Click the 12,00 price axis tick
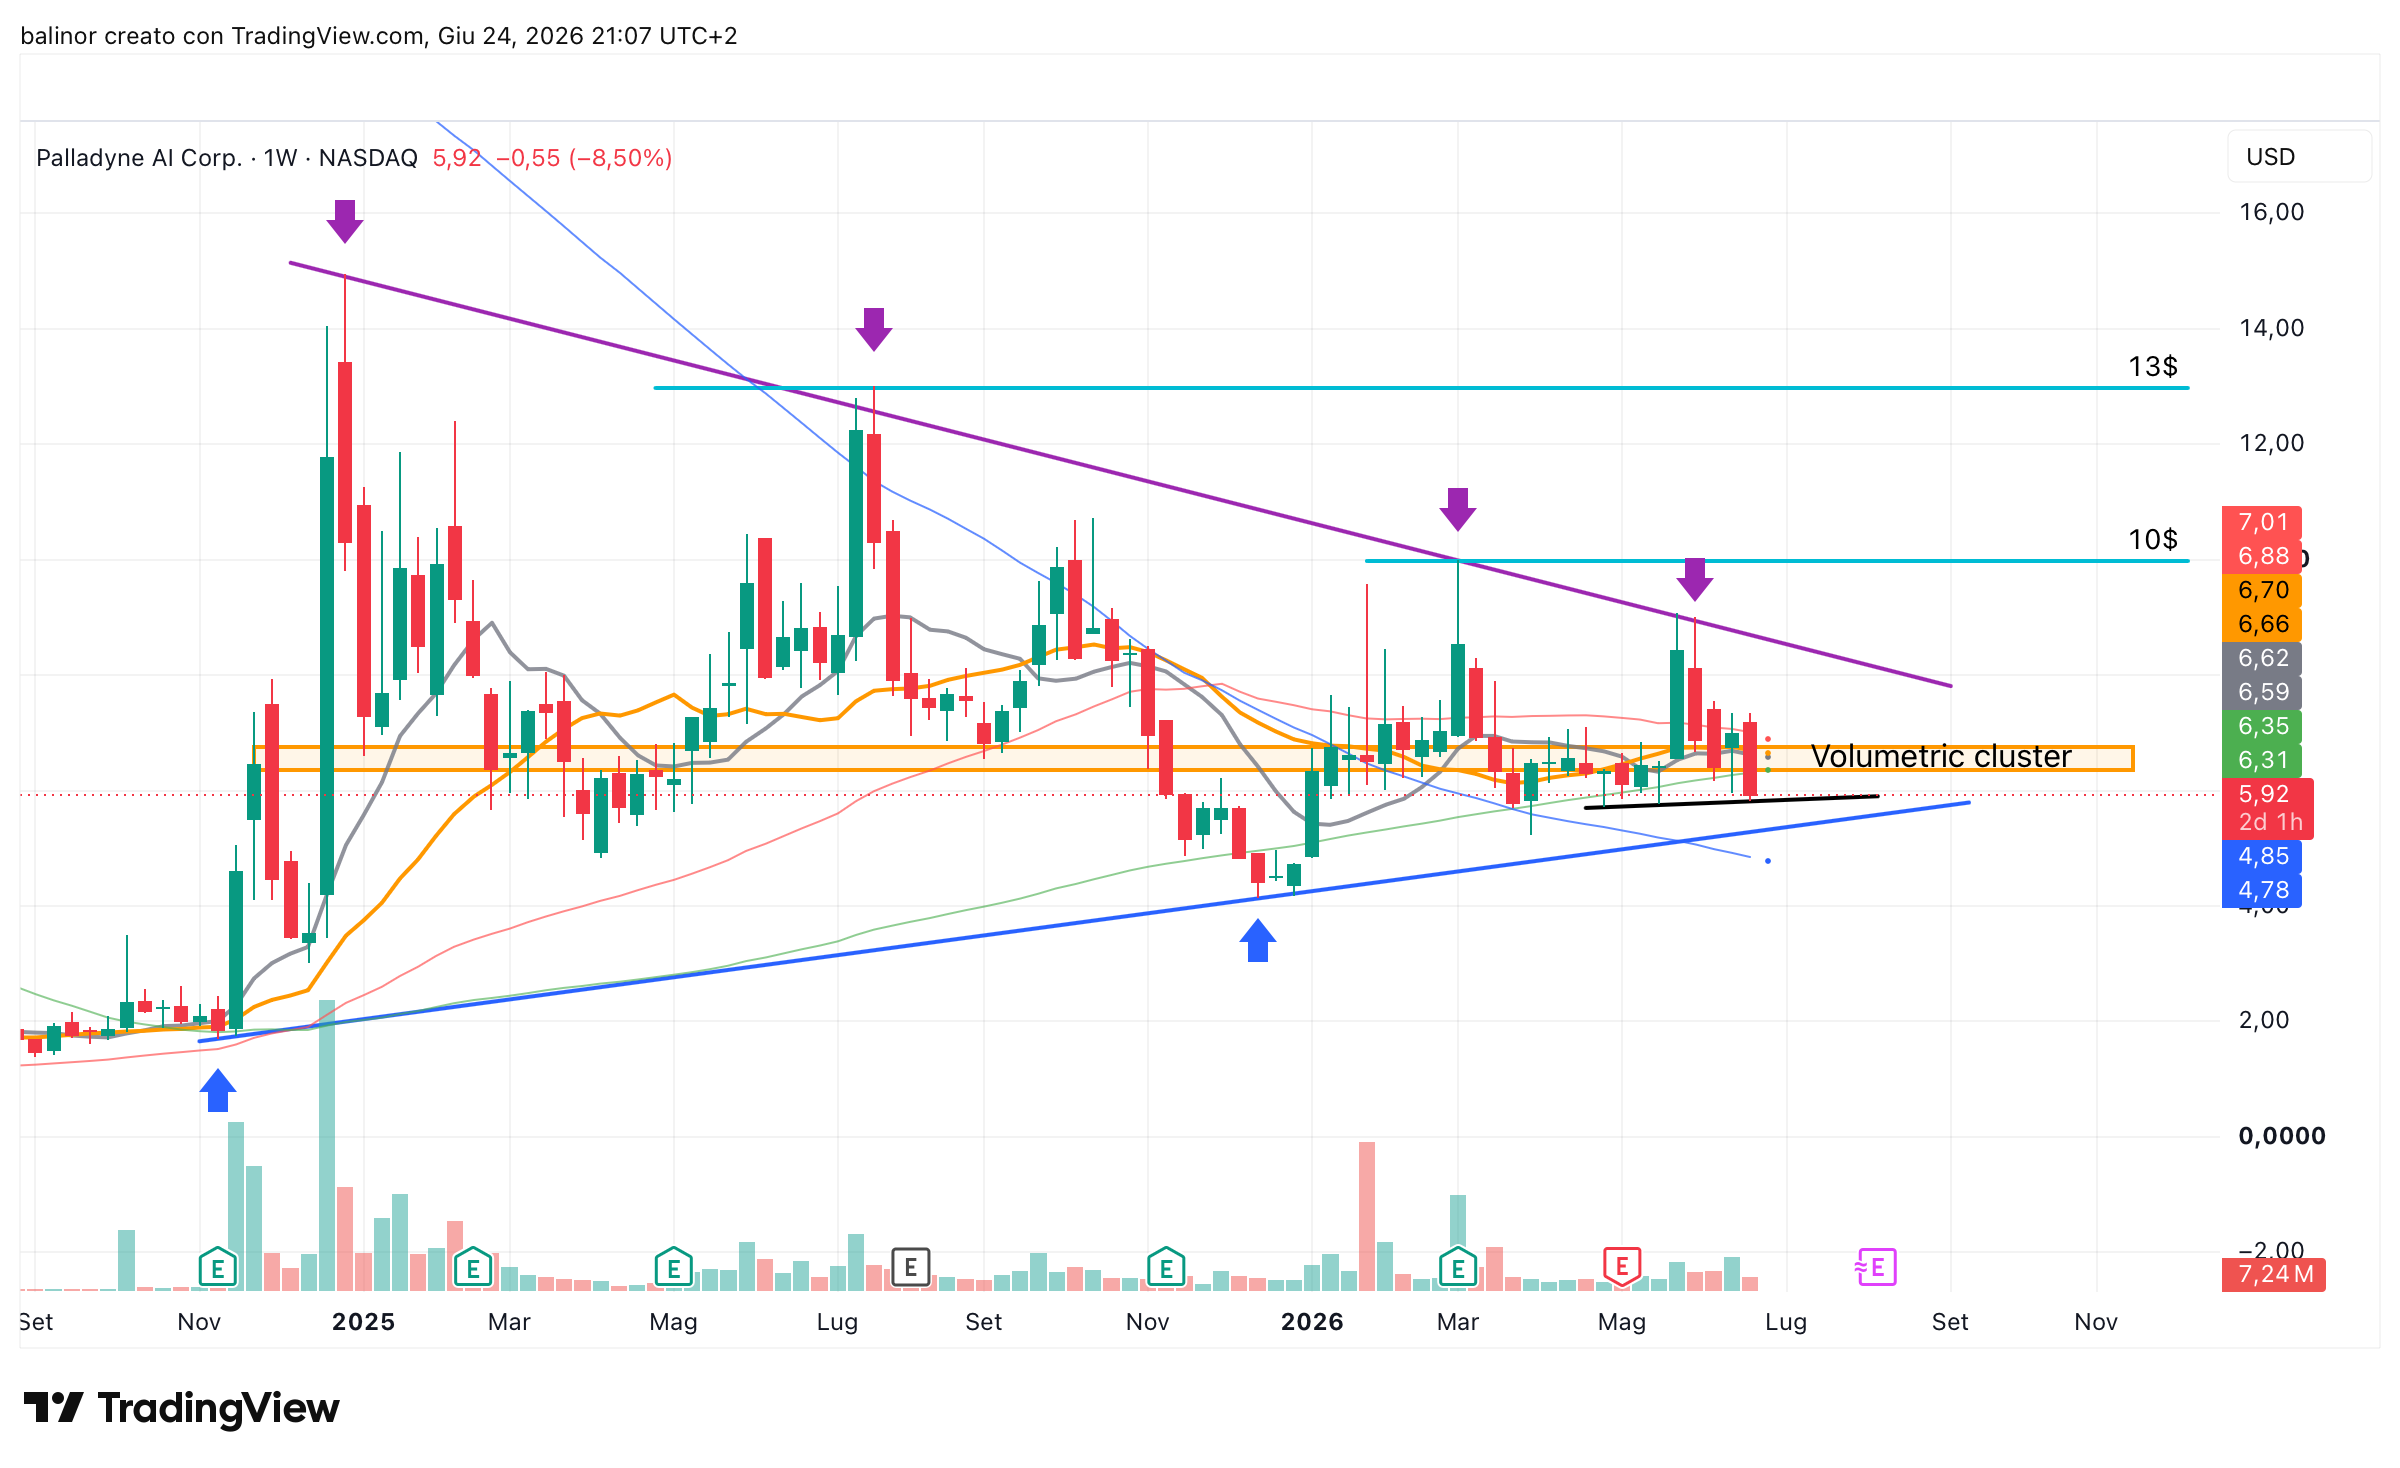Image resolution: width=2400 pixels, height=1468 pixels. coord(2271,443)
